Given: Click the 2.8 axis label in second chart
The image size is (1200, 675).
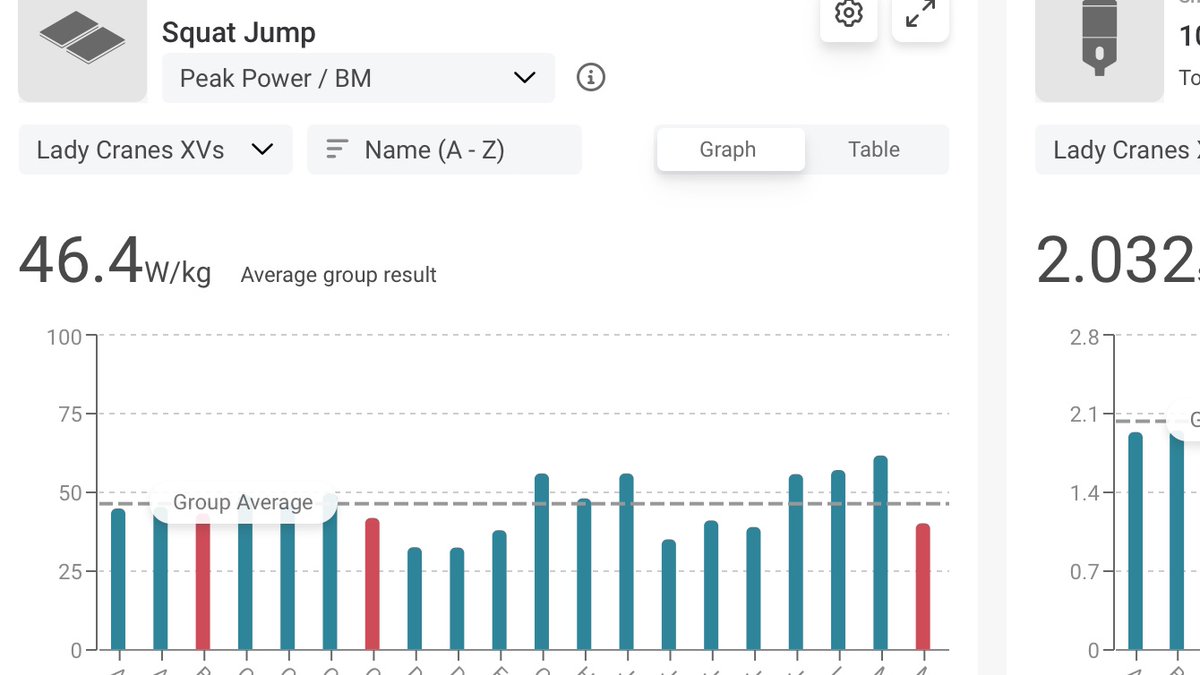Looking at the screenshot, I should pyautogui.click(x=1083, y=338).
